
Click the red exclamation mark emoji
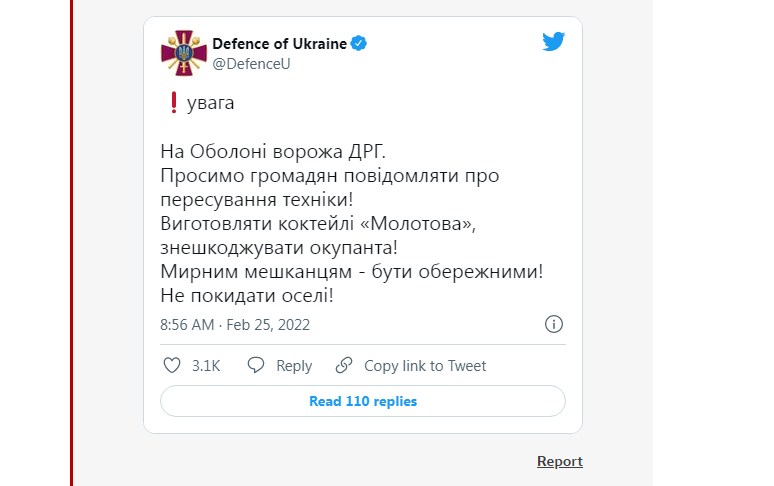(173, 103)
